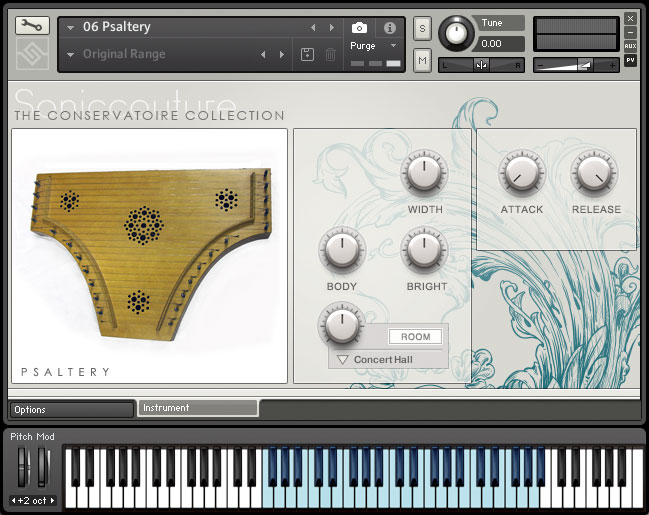Toggle the ROOM reverb button
The width and height of the screenshot is (649, 515).
coord(415,337)
